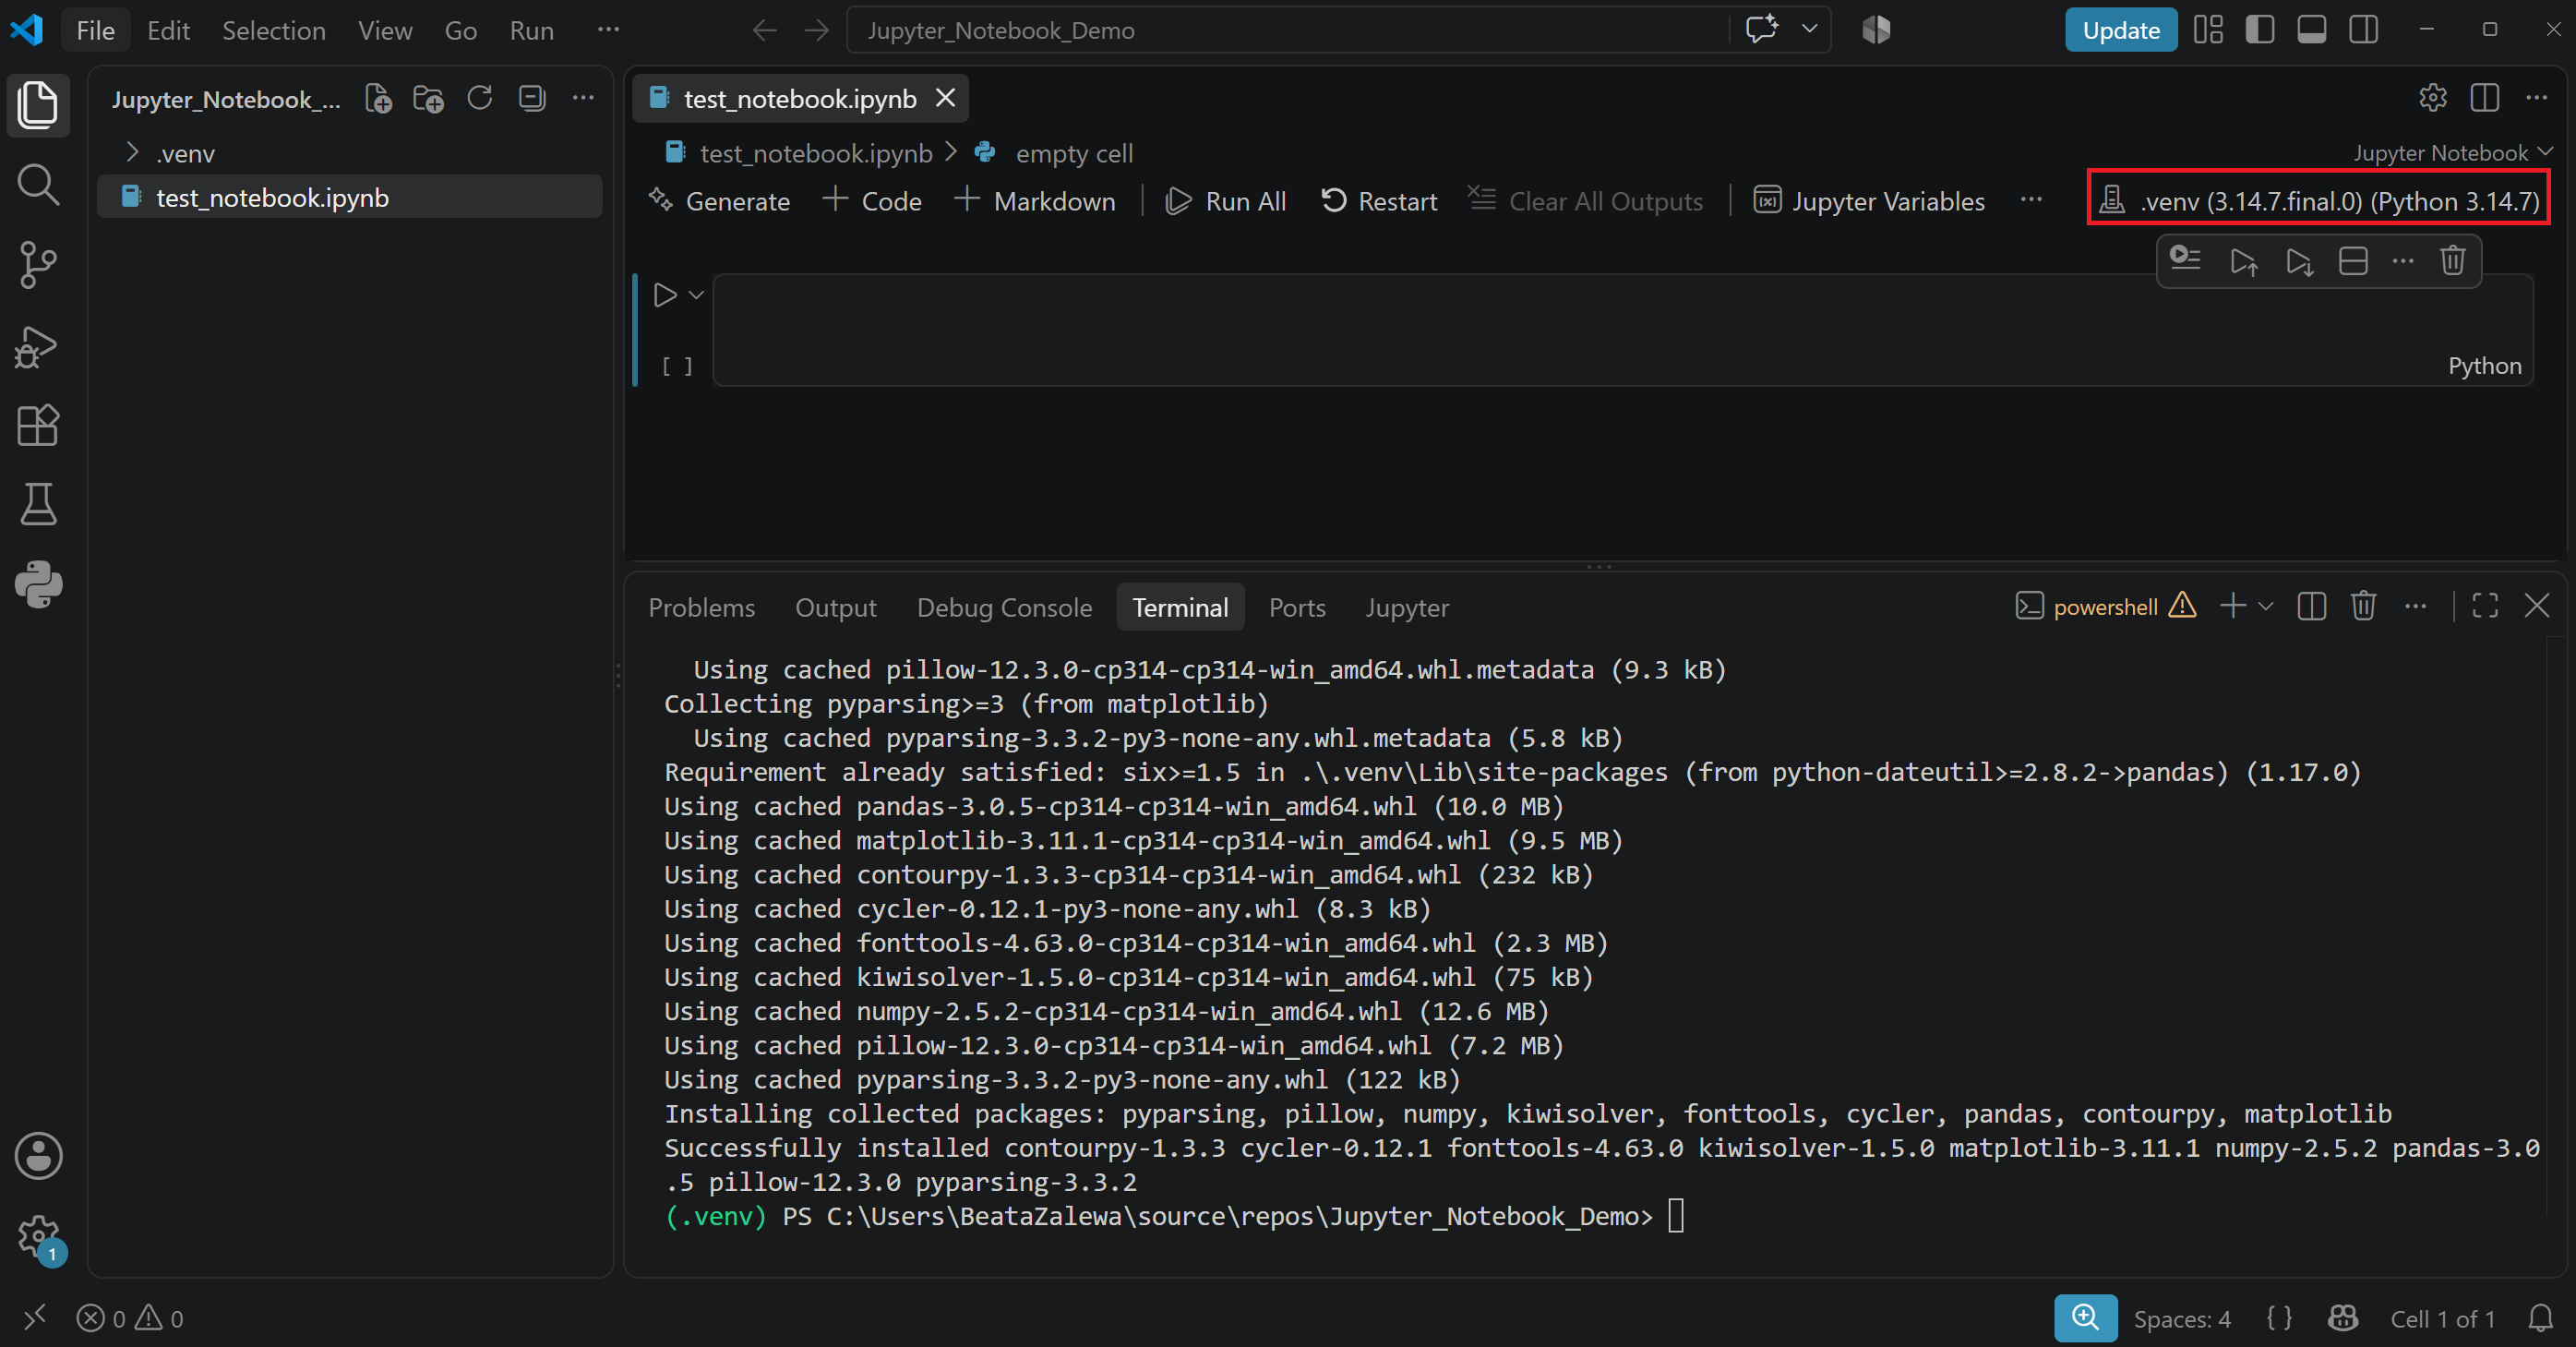Add a Markdown cell
This screenshot has height=1347, width=2576.
[x=1035, y=201]
